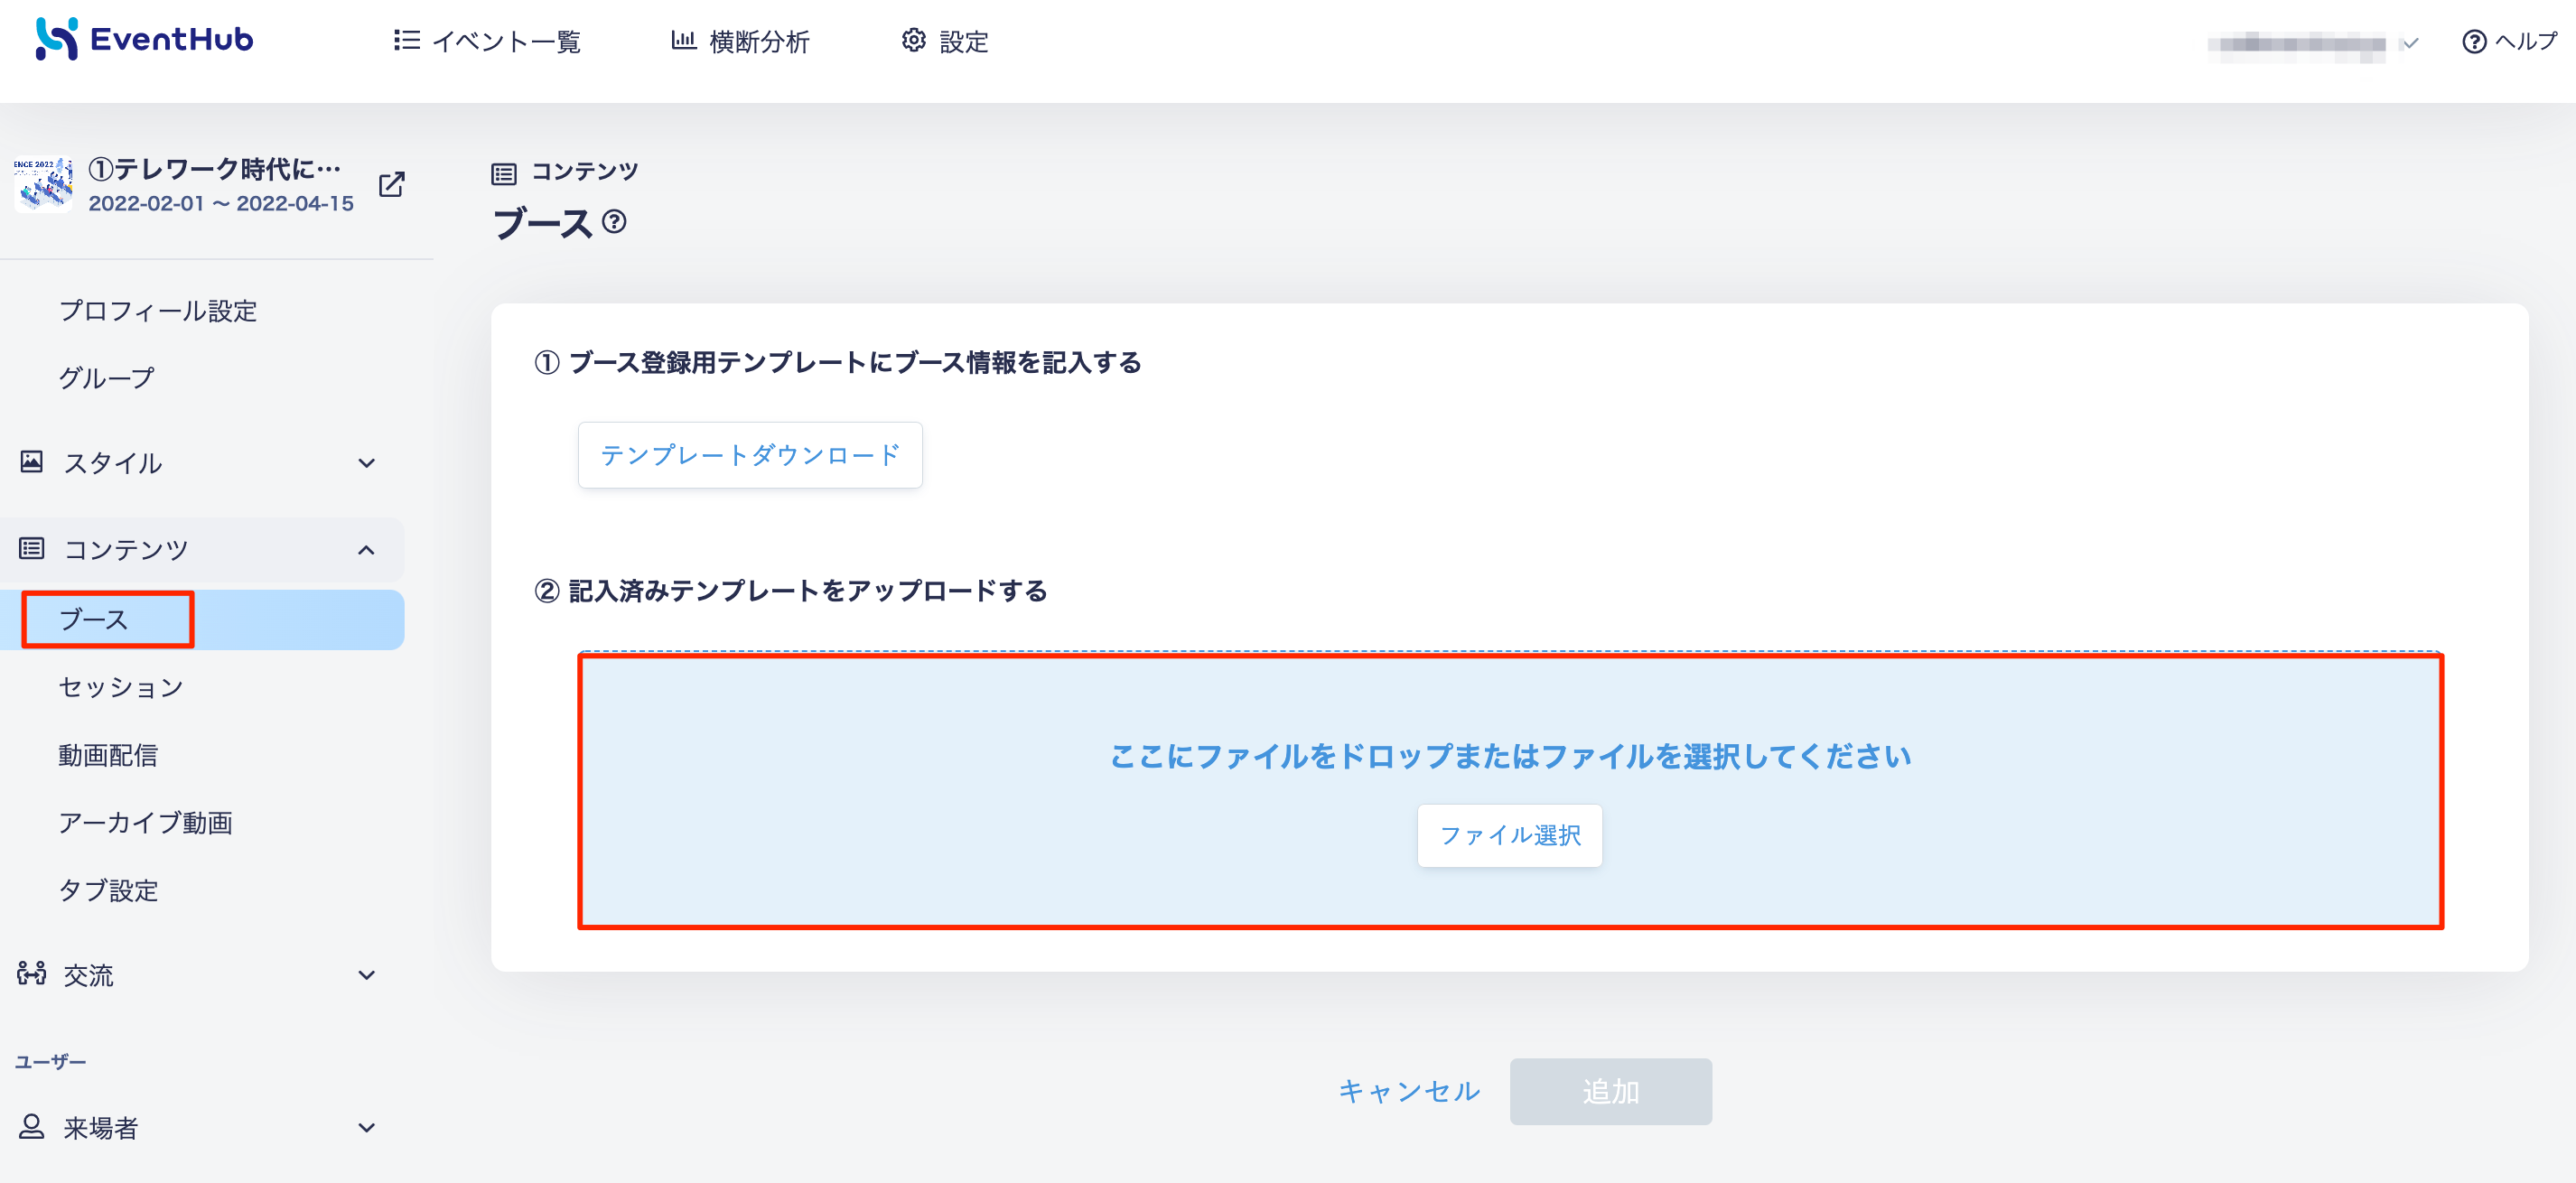The image size is (2576, 1183).
Task: Click the スタイル image icon in sidebar
Action: coord(32,461)
